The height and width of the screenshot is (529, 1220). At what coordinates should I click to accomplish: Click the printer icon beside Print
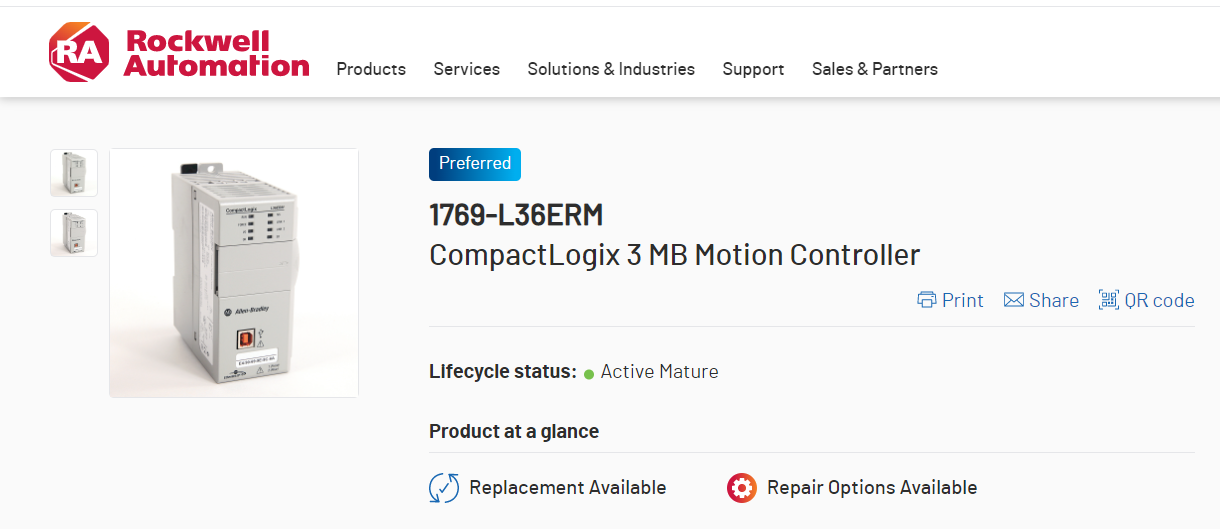tap(927, 300)
